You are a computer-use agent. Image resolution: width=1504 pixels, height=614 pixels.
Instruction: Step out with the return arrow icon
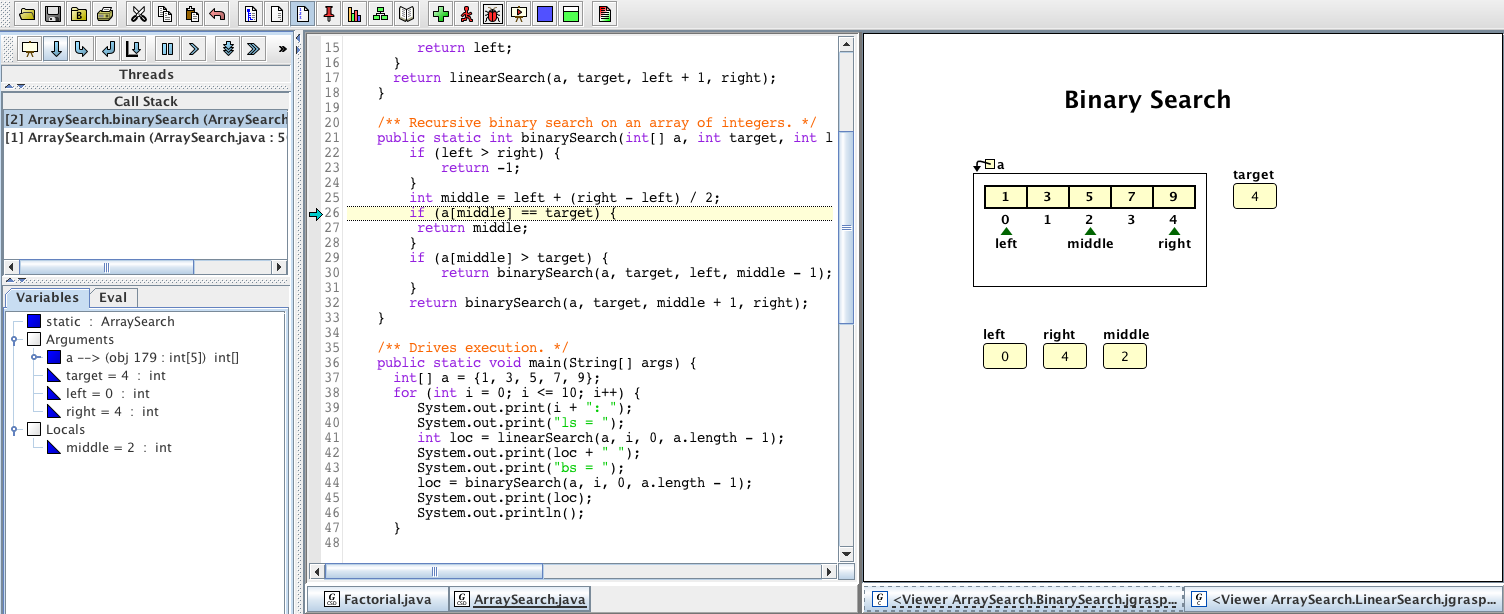(108, 48)
